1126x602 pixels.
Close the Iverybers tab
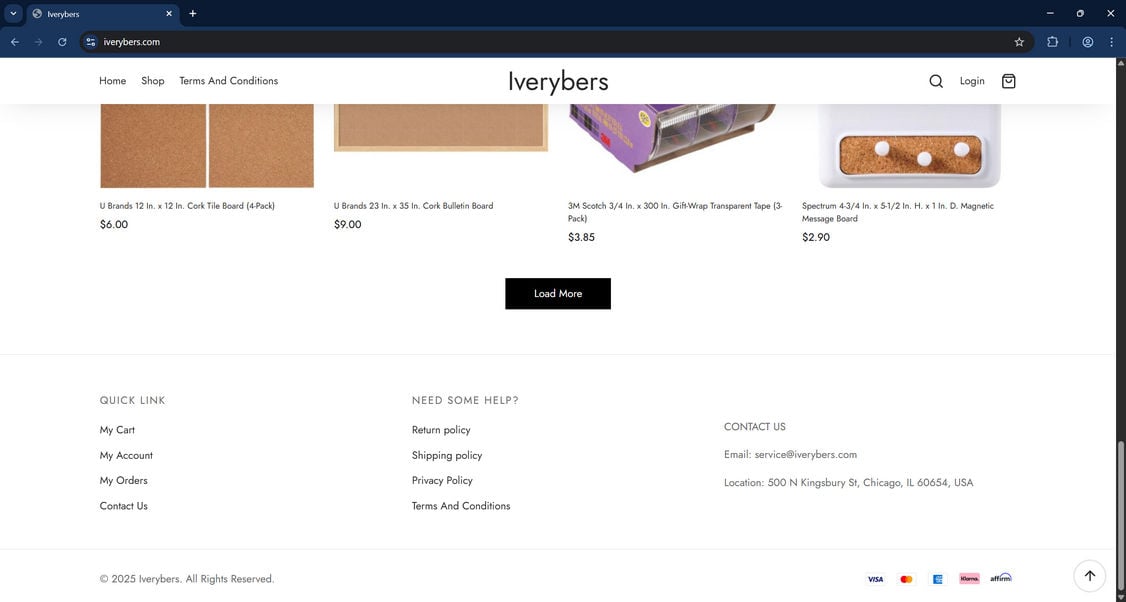[x=169, y=14]
